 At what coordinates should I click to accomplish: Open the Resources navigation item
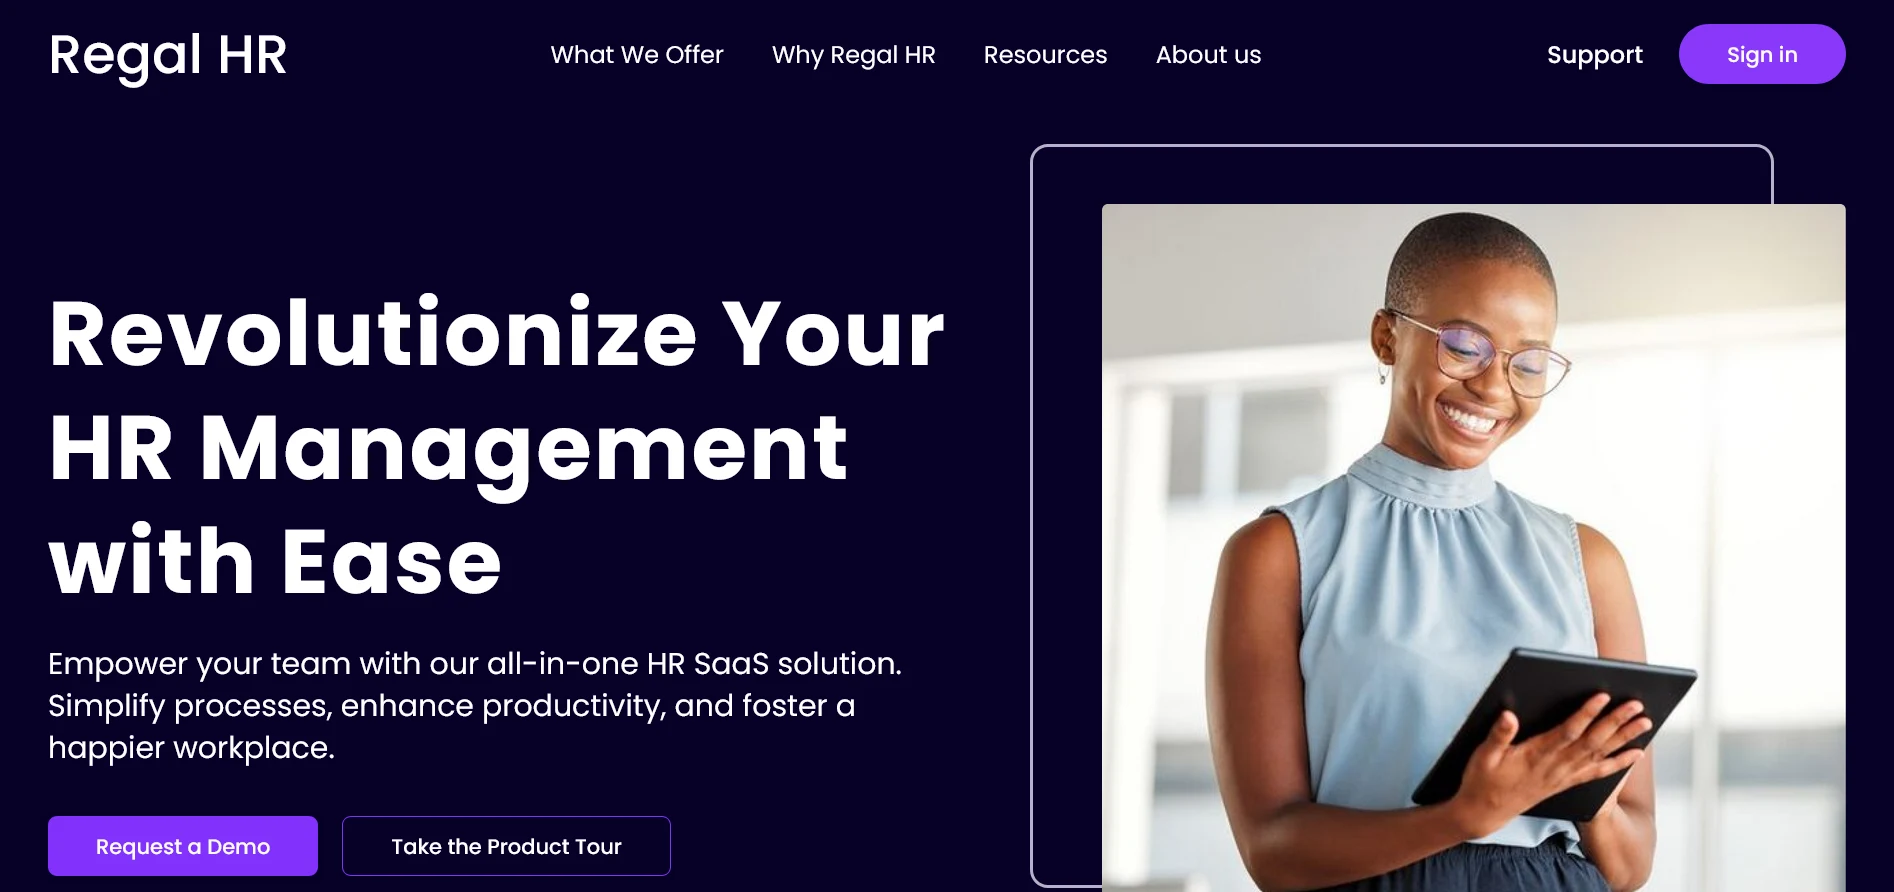1045,55
